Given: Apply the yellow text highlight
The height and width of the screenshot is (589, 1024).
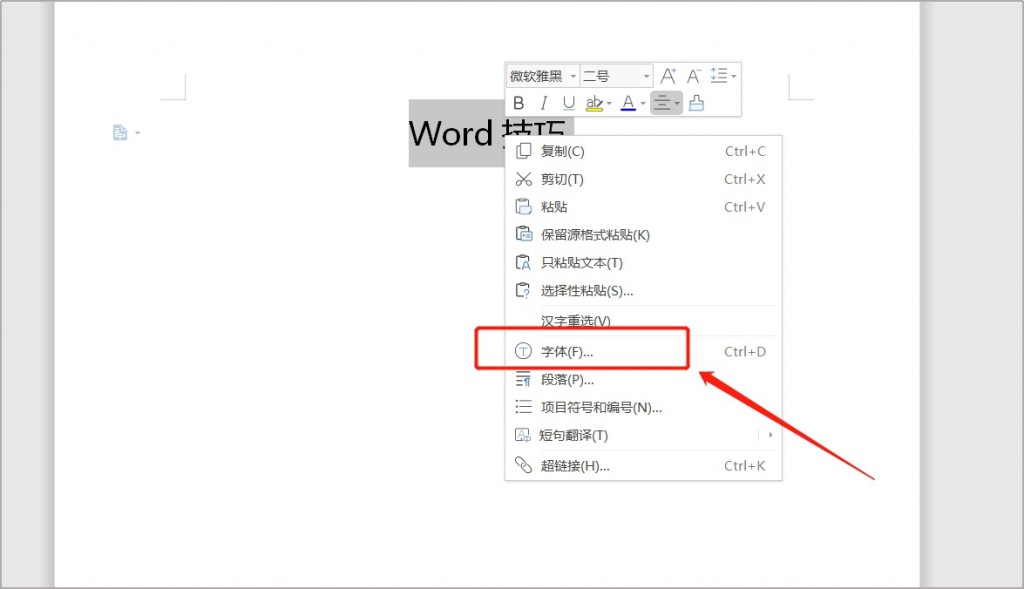Looking at the screenshot, I should click(x=594, y=103).
